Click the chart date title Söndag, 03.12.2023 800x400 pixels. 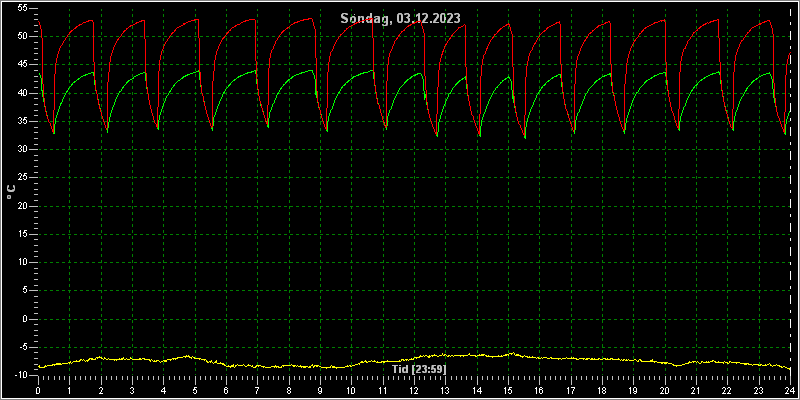tap(401, 18)
